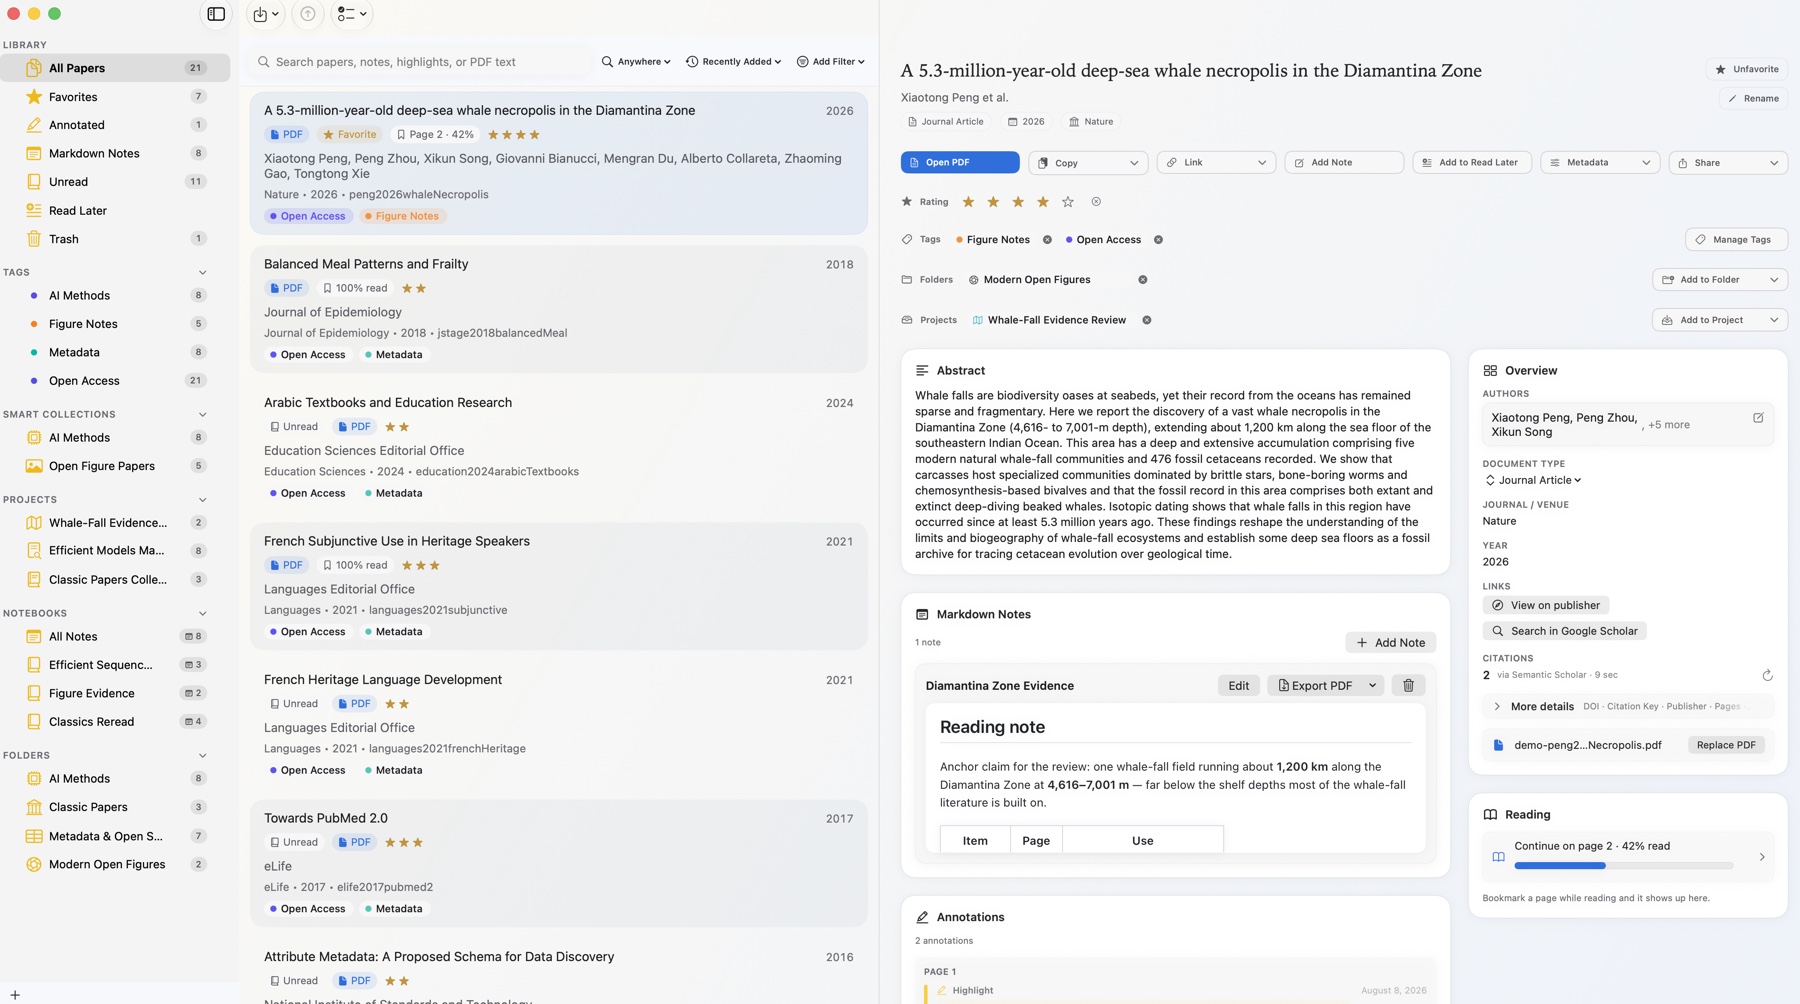Click the upload arrow toolbar icon

pos(308,14)
